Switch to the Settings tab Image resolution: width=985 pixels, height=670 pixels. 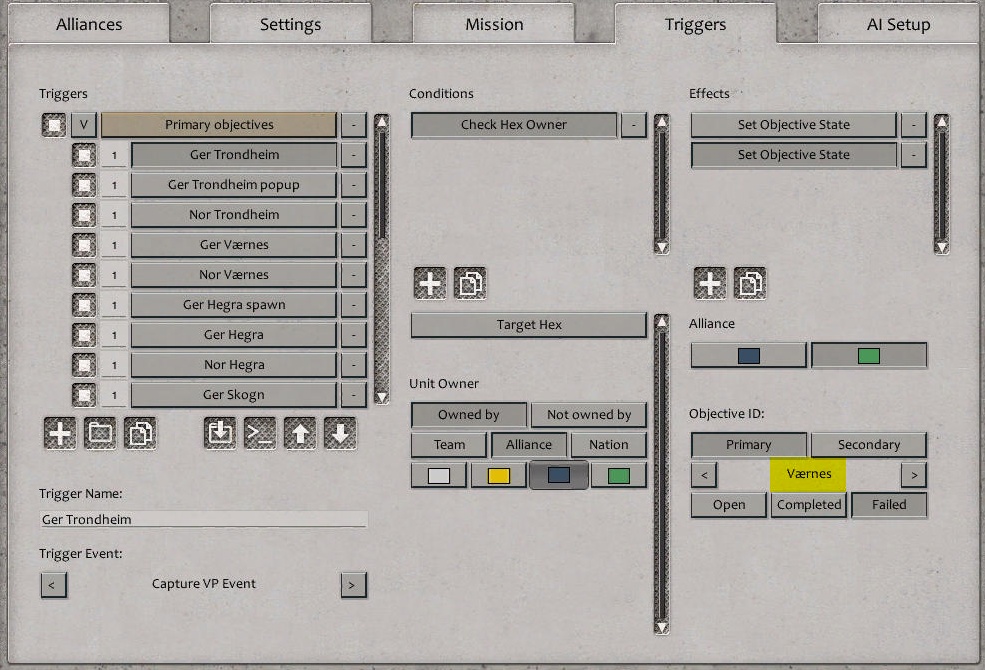pyautogui.click(x=290, y=24)
